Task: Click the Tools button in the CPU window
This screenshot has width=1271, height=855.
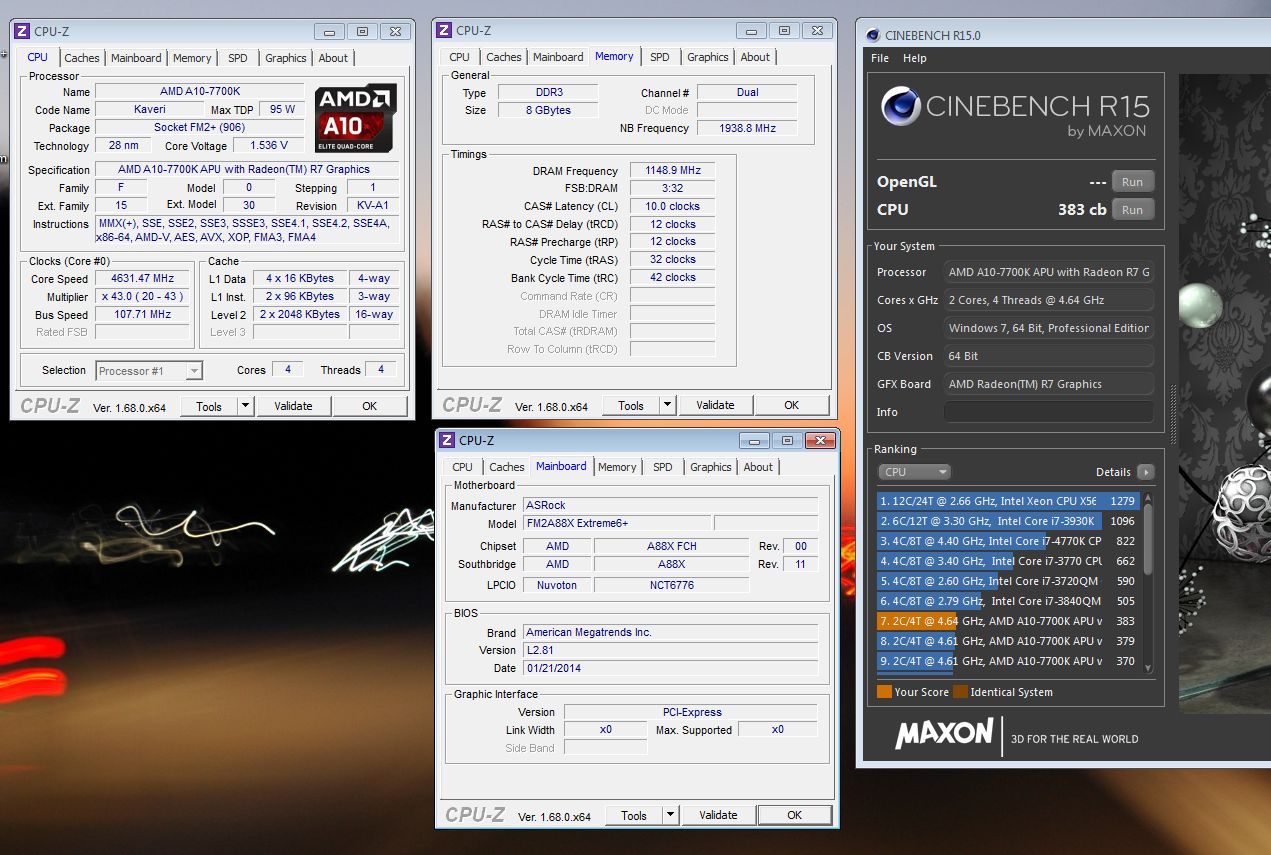Action: [x=209, y=406]
